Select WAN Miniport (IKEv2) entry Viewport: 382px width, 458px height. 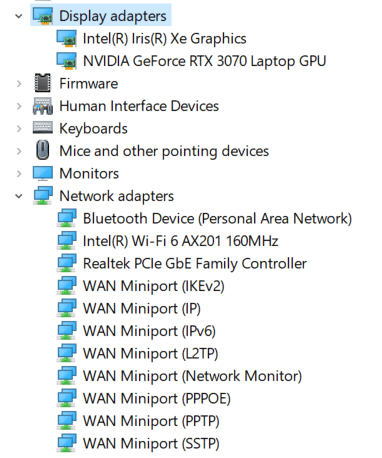coord(154,286)
